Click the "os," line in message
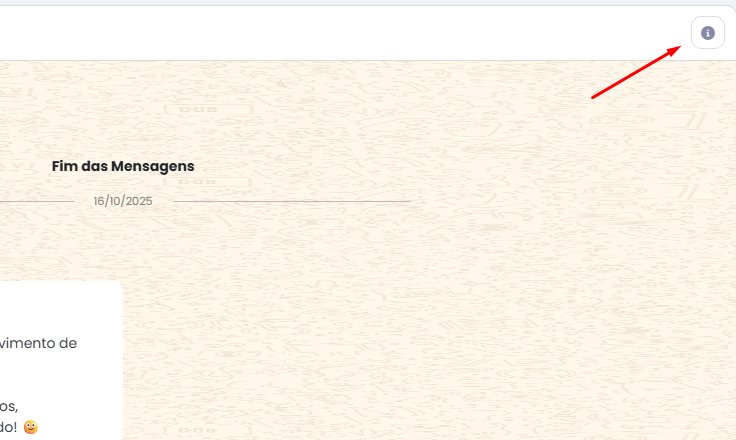The width and height of the screenshot is (736, 440). 9,406
